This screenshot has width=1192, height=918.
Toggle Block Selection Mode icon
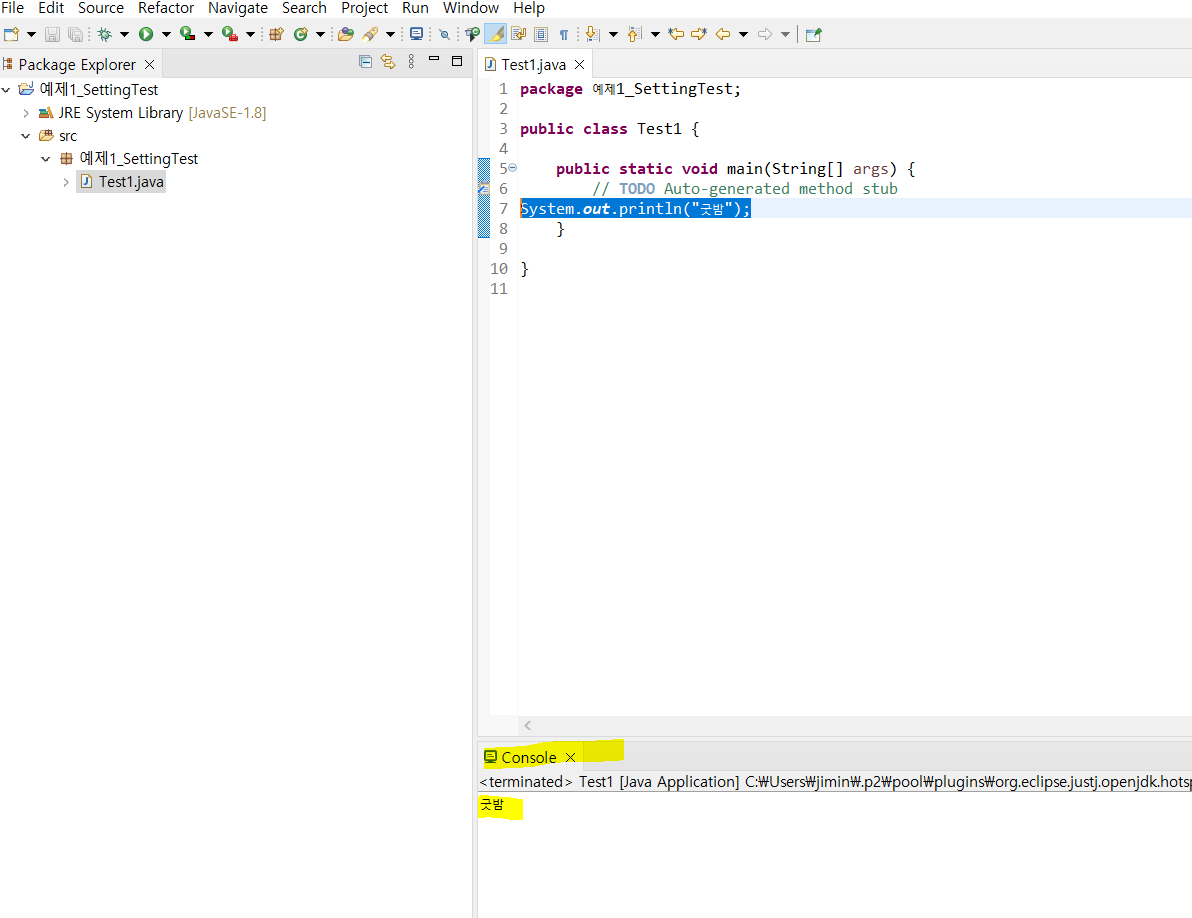tap(541, 34)
